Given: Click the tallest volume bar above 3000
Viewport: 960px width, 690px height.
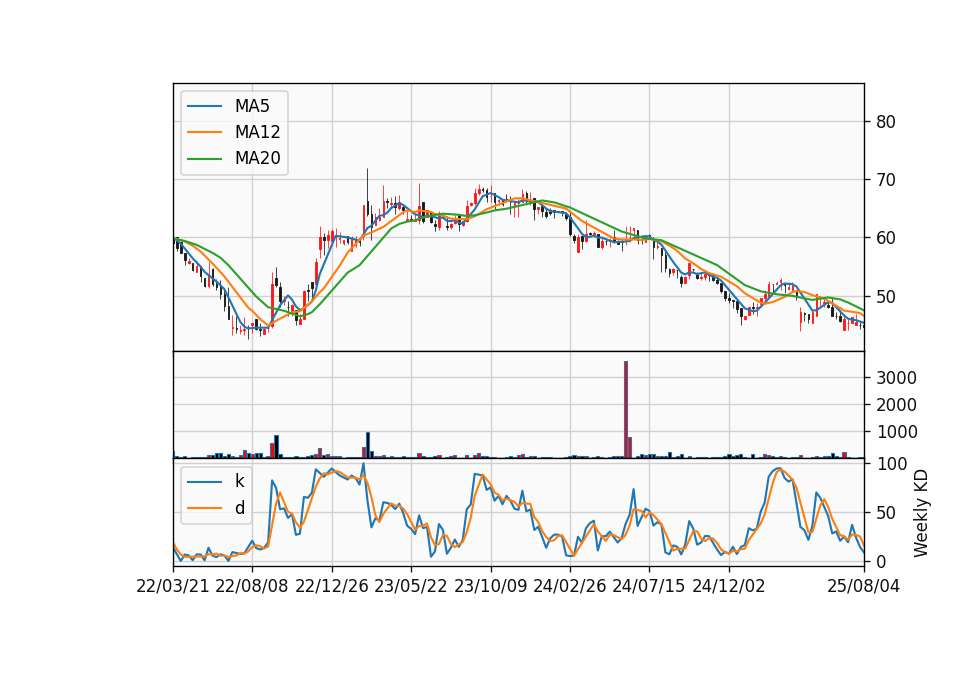Looking at the screenshot, I should click(x=626, y=410).
